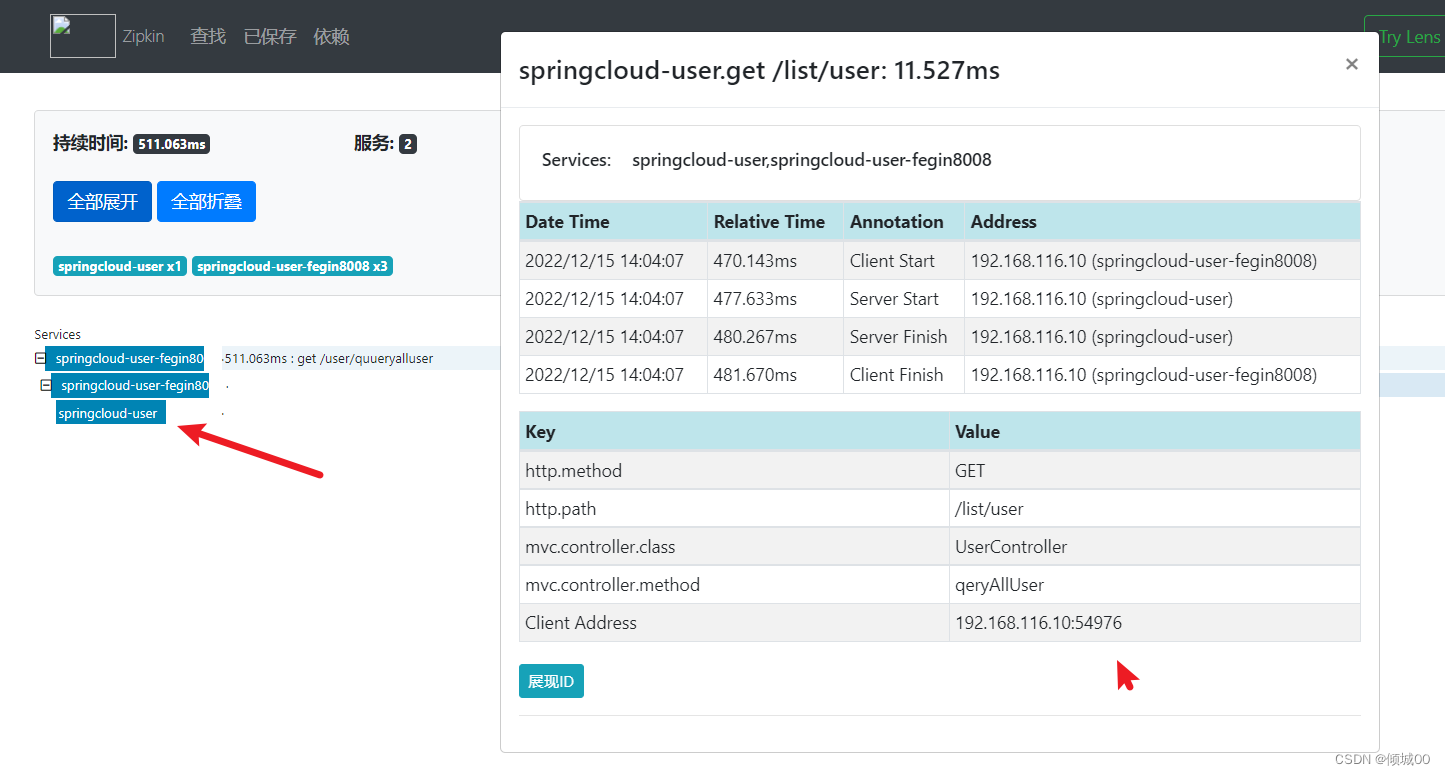Select the nested springcloud-user-fegin8008 span
1445x775 pixels.
(x=130, y=385)
